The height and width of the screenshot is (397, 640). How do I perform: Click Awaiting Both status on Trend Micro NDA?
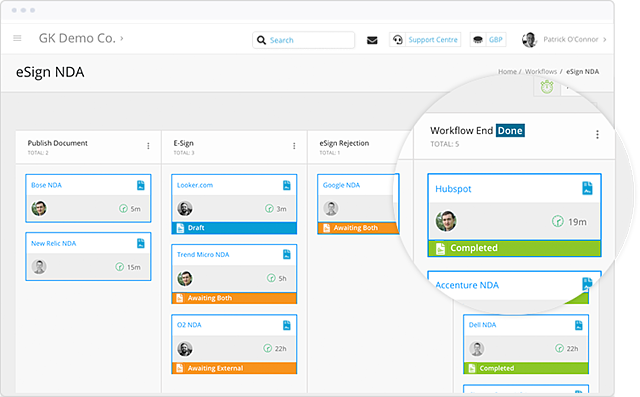pyautogui.click(x=234, y=298)
